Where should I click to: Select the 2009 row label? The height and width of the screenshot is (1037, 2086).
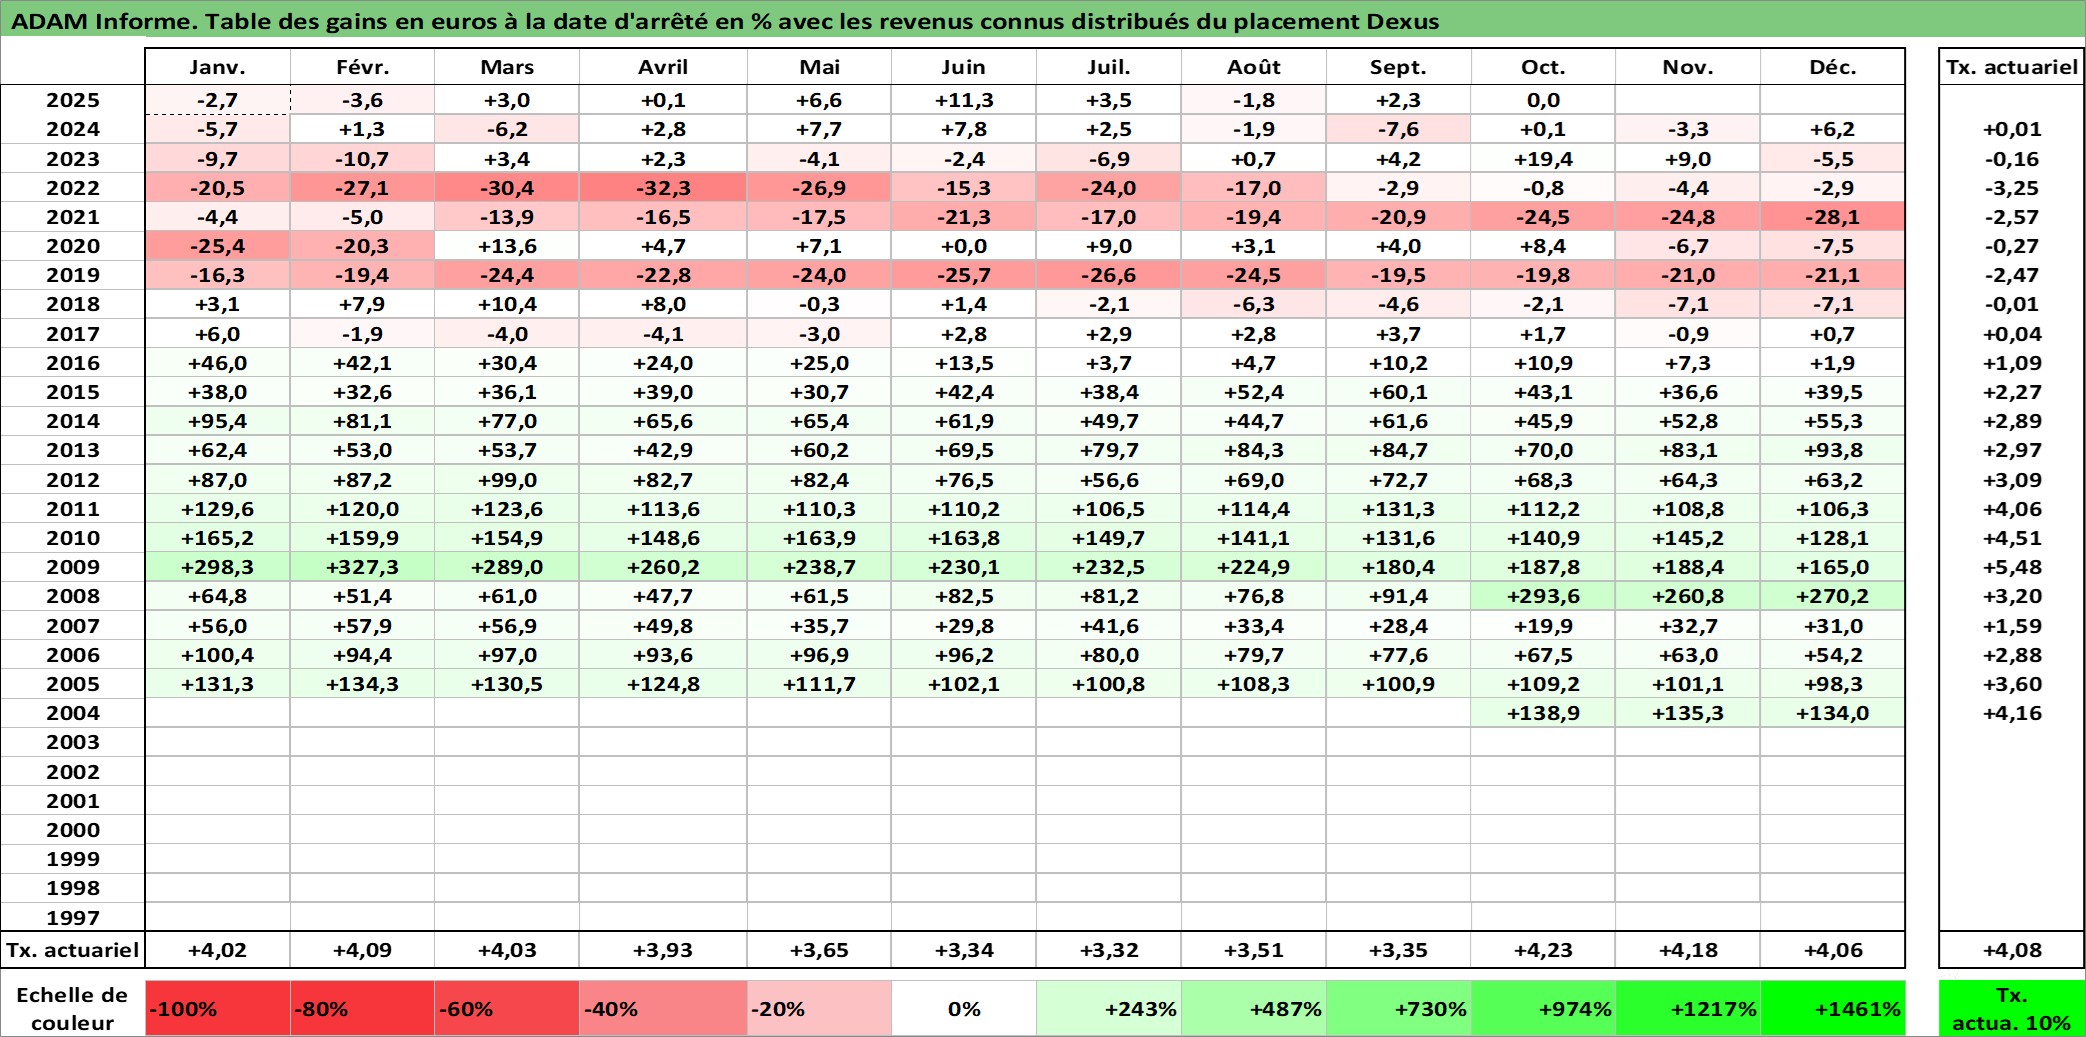pos(73,567)
